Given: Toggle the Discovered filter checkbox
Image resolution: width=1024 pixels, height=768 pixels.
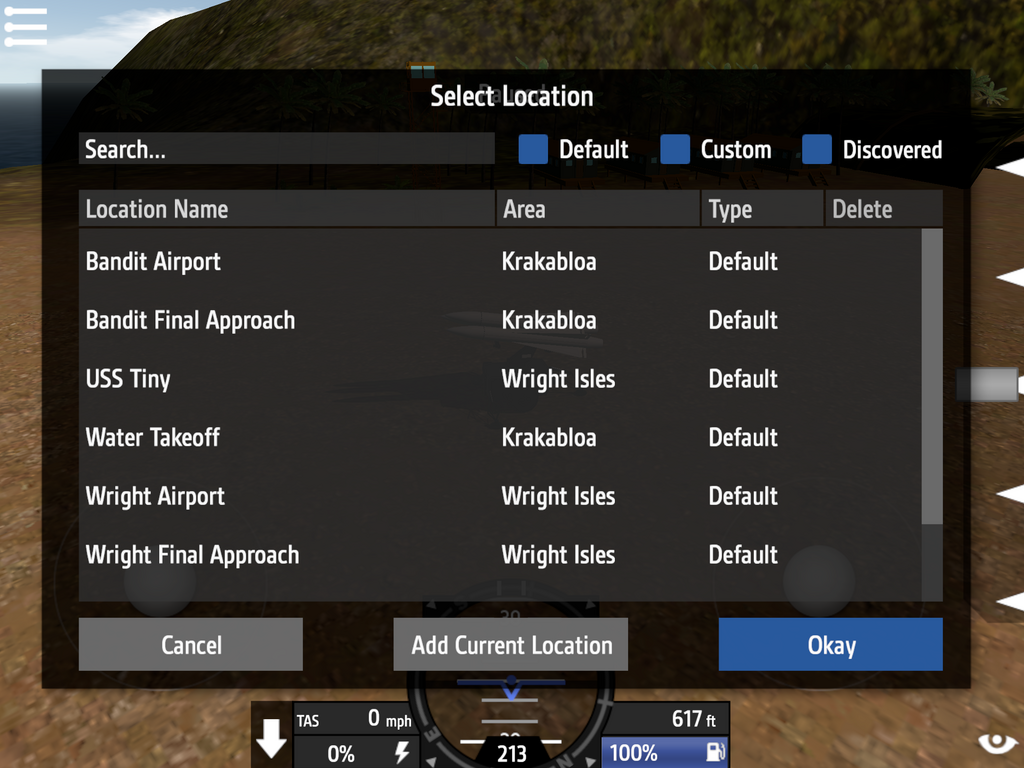Looking at the screenshot, I should click(x=816, y=150).
